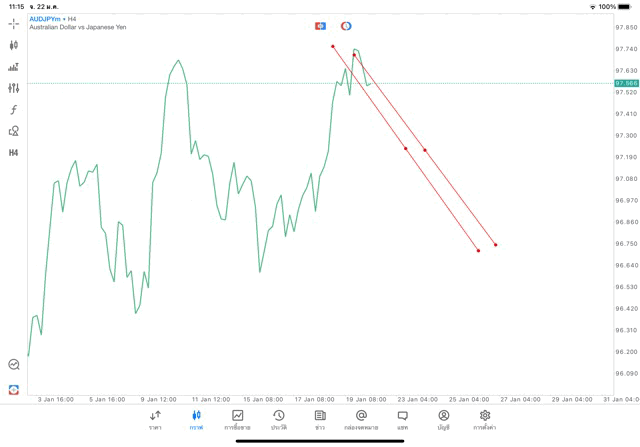Open the indicators function icon
This screenshot has width=640, height=447.
point(14,110)
